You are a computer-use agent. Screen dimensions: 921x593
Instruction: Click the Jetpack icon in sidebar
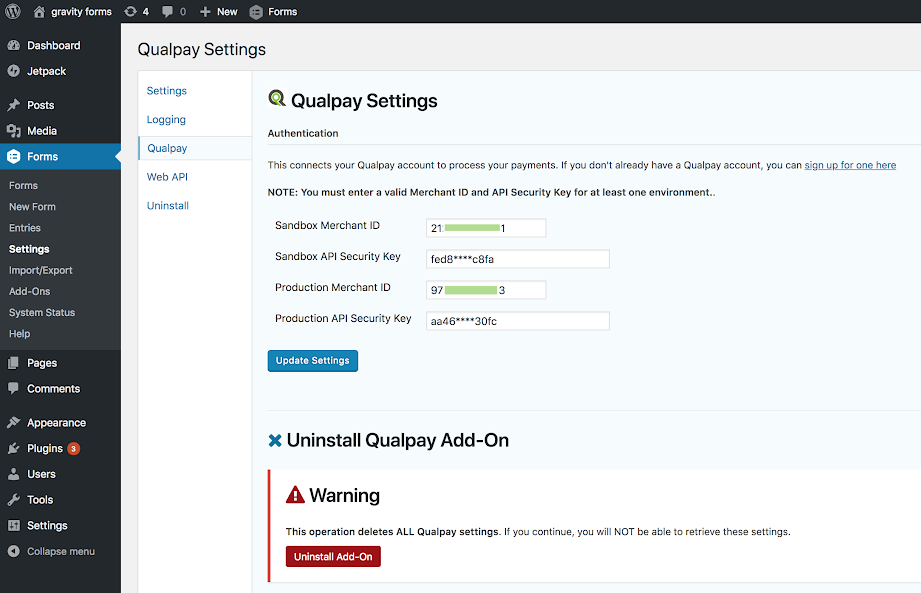14,71
